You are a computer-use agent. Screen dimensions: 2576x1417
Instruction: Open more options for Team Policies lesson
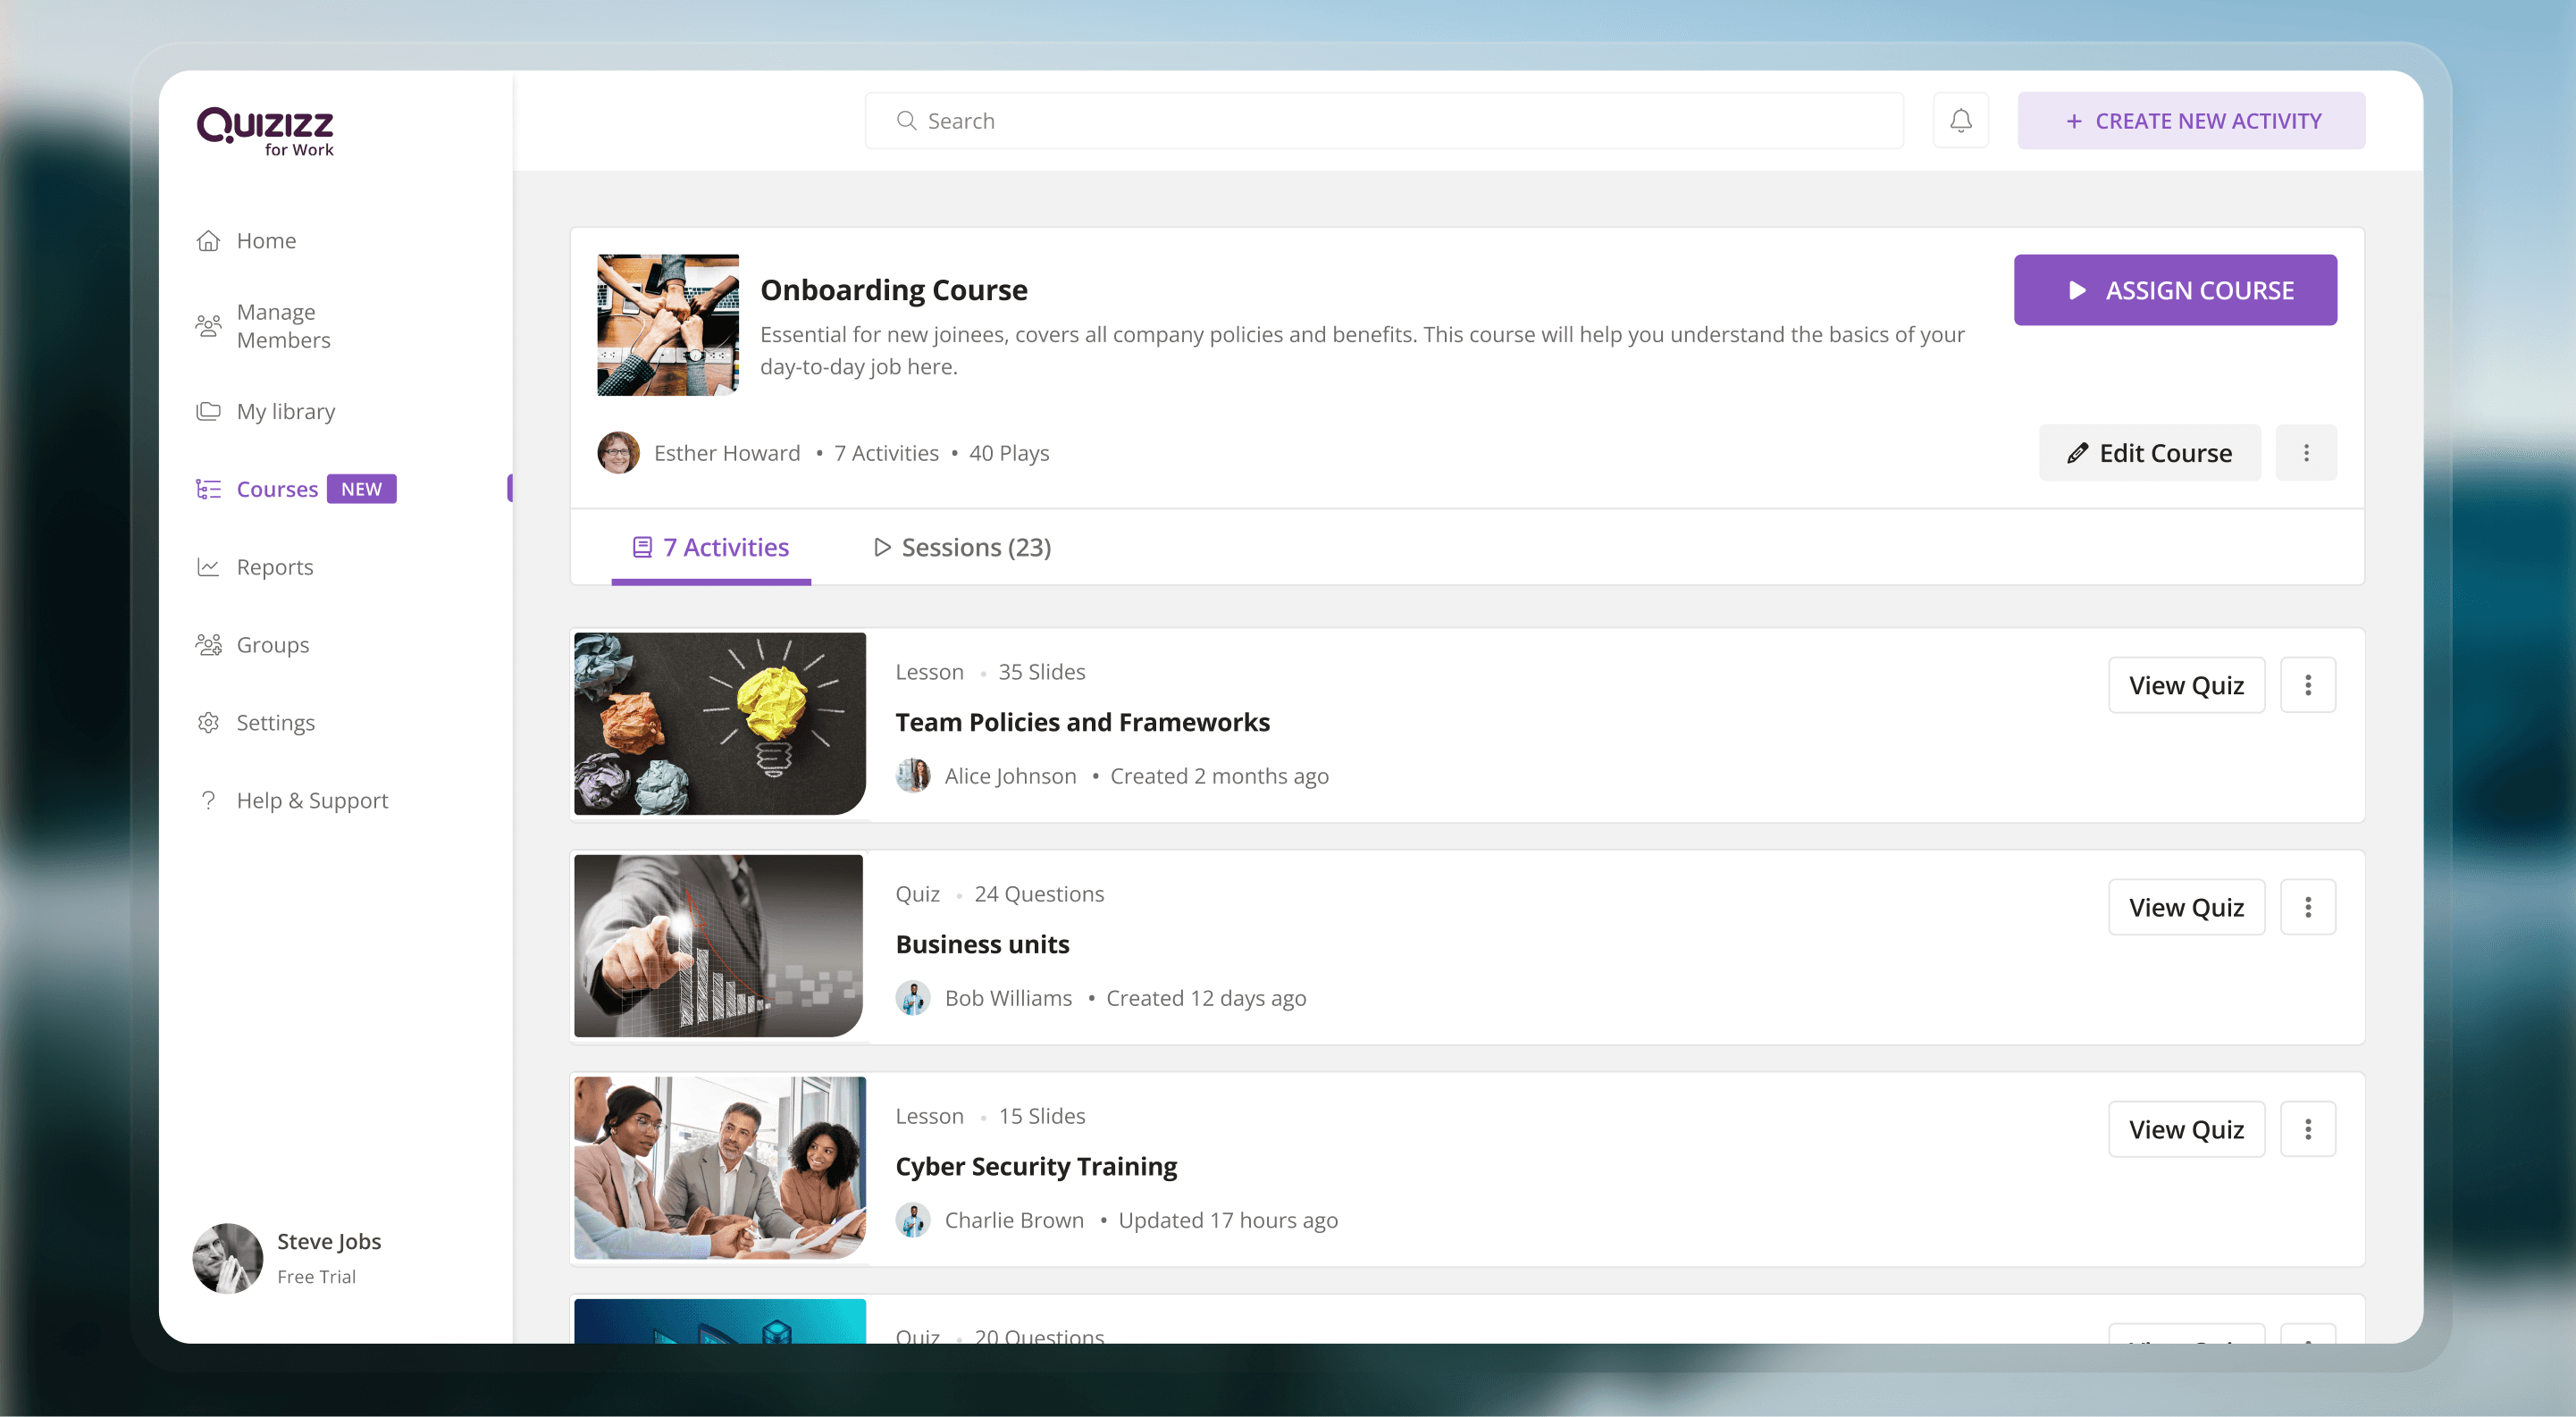click(x=2307, y=685)
